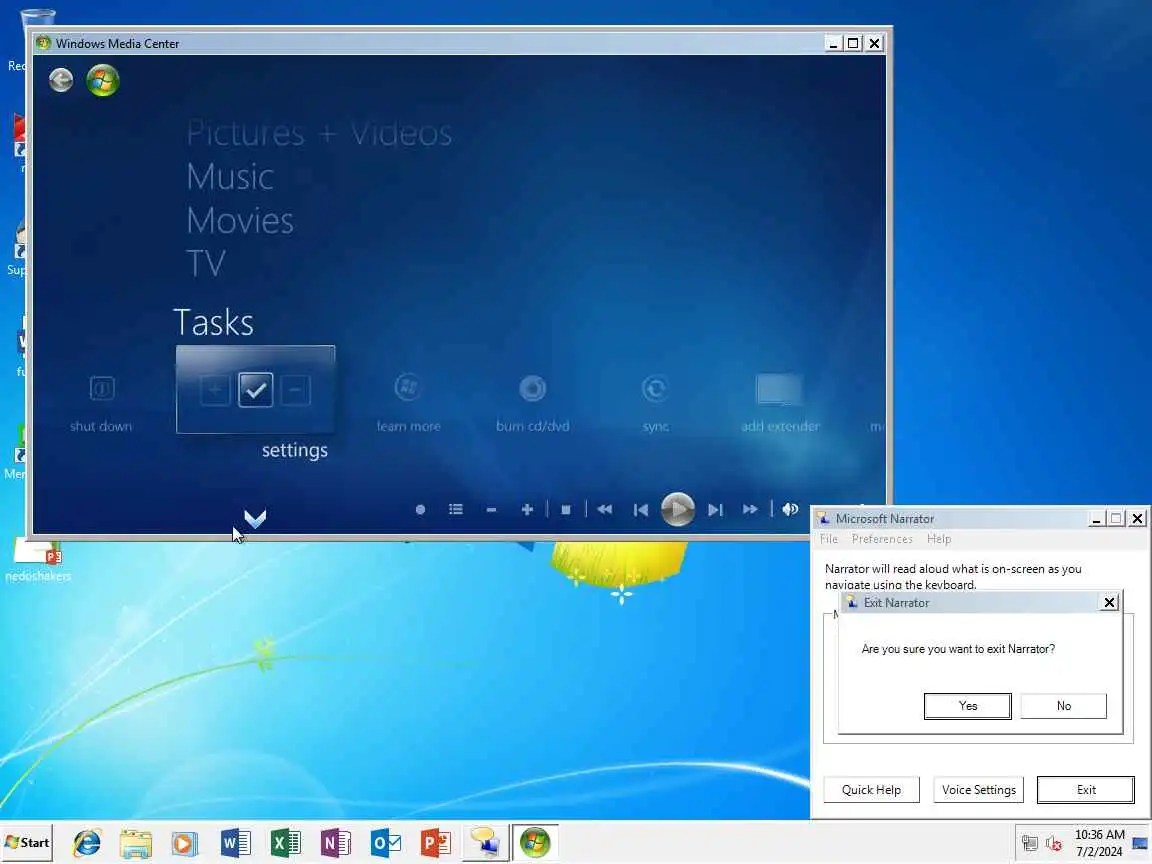Confirm exit by clicking Yes
1152x864 pixels.
(x=968, y=706)
